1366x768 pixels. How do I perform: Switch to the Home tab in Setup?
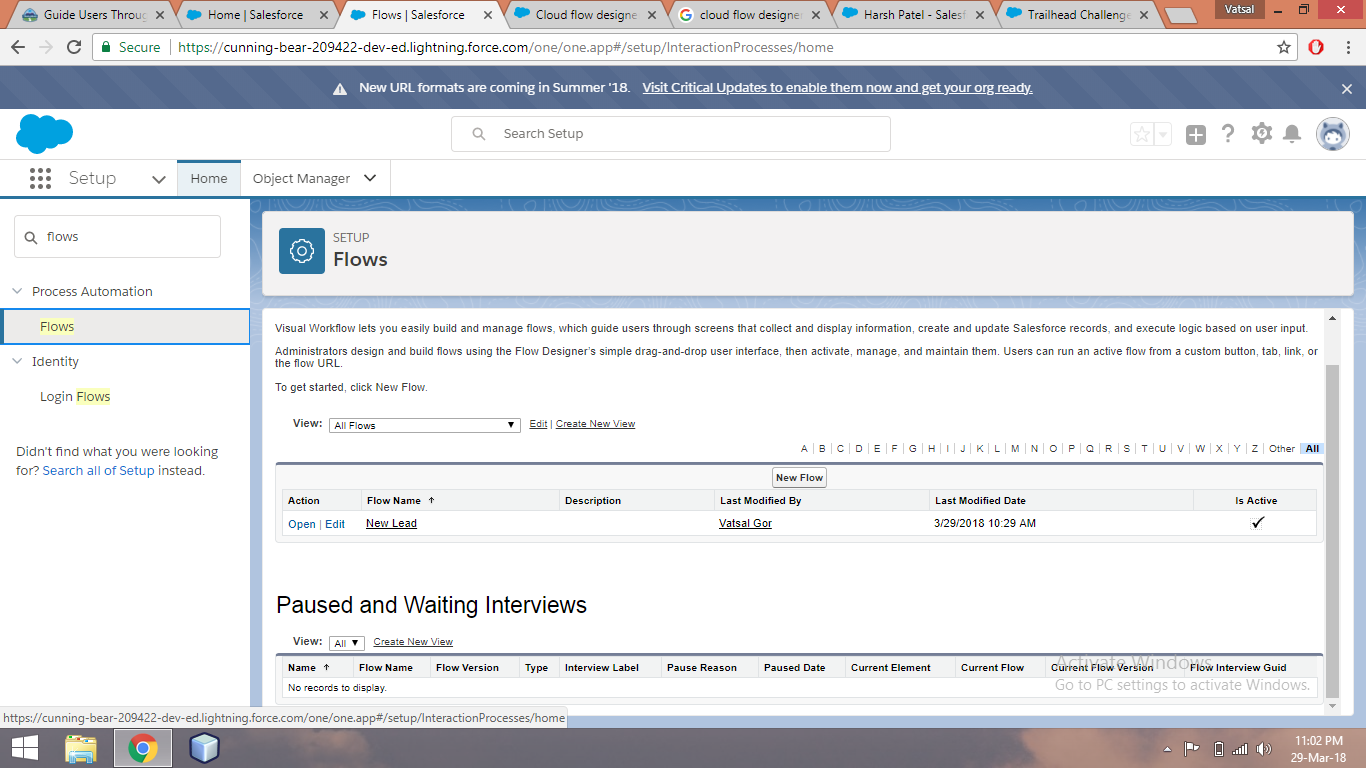tap(209, 178)
